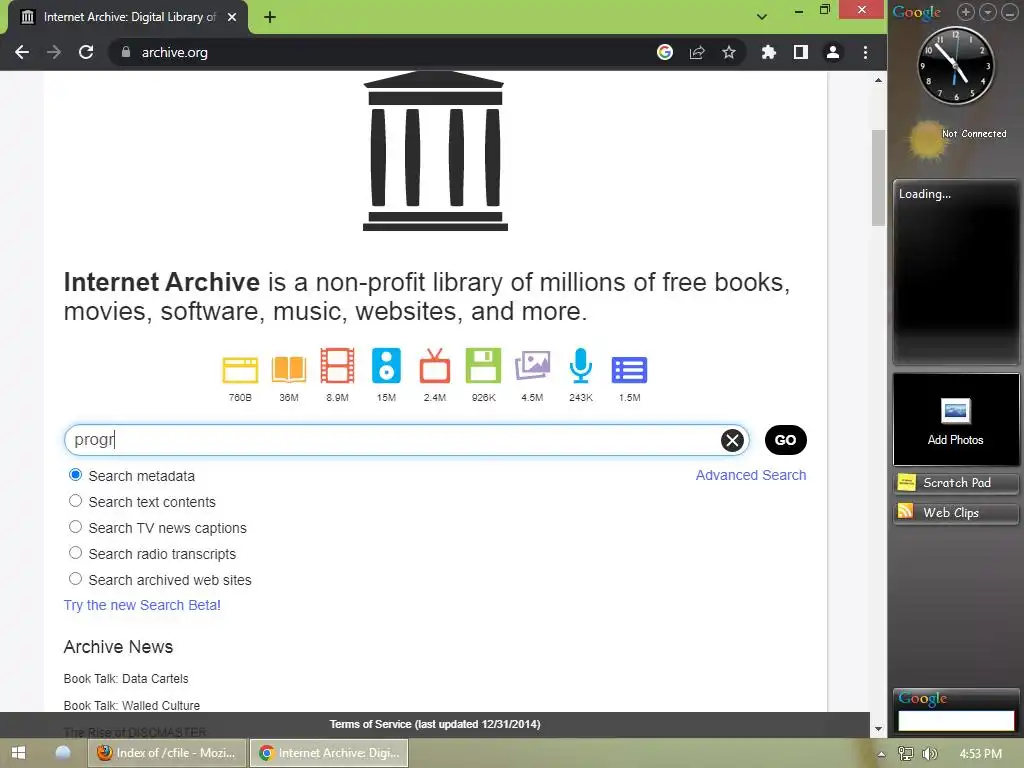Click page scrollbar down arrow
The height and width of the screenshot is (768, 1024).
[878, 728]
